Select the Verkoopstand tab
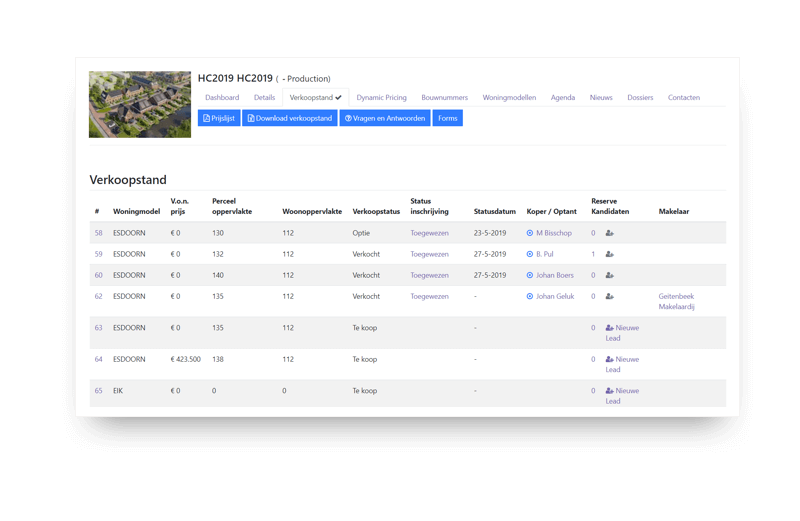 pos(315,97)
